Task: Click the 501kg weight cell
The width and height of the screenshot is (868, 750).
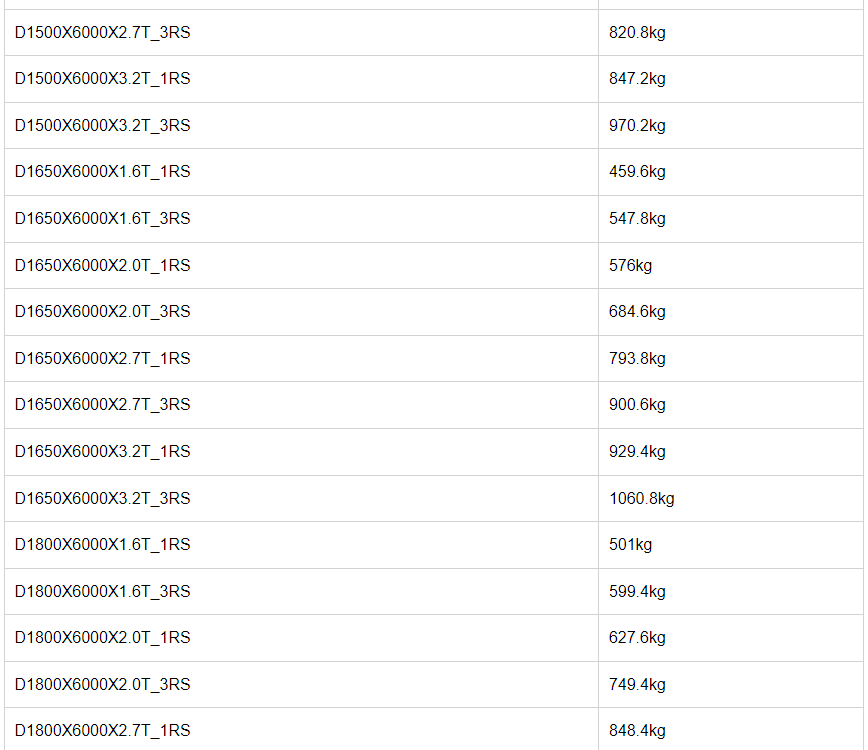Action: tap(630, 544)
